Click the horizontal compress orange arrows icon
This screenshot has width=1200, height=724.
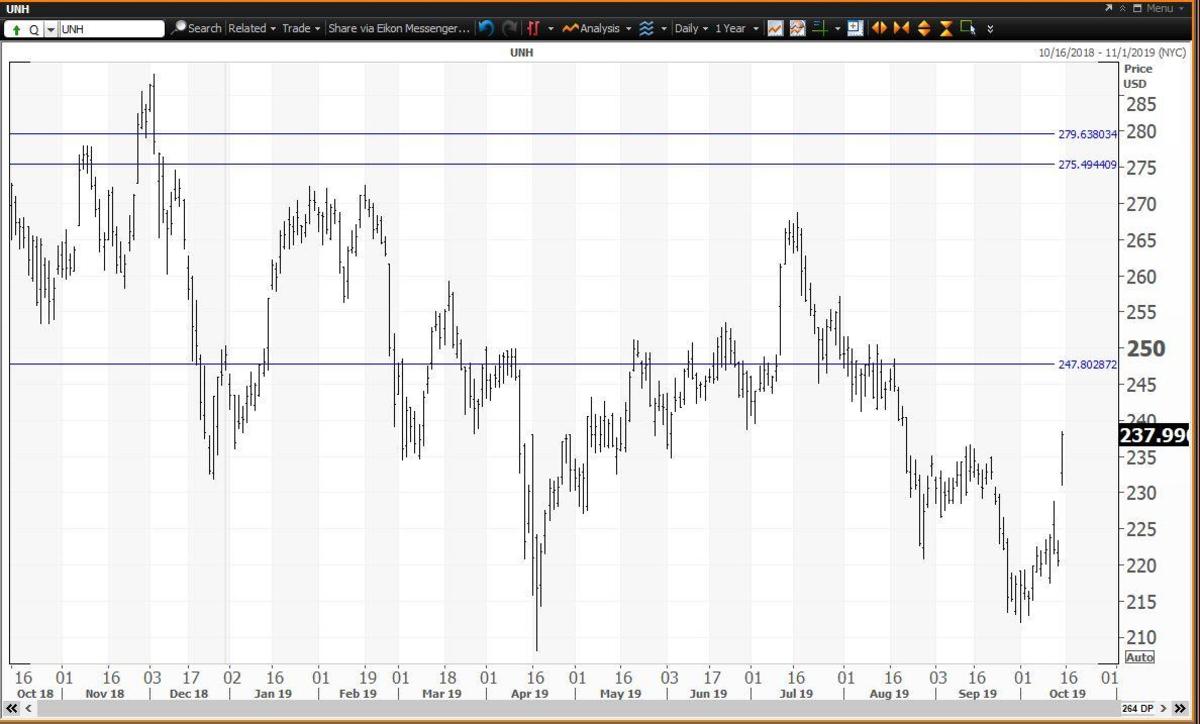[902, 28]
